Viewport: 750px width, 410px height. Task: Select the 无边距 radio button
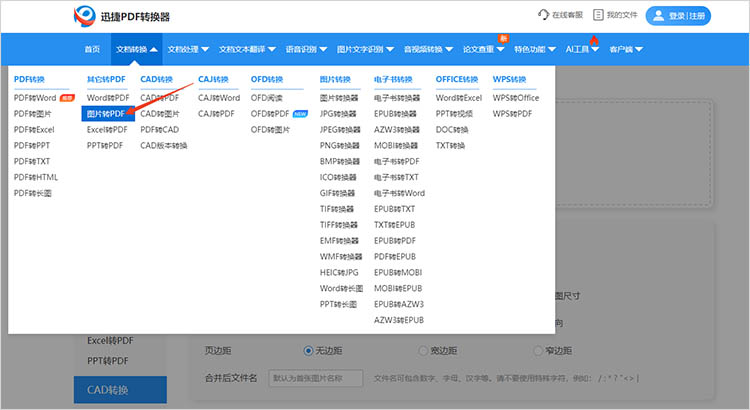[x=309, y=351]
